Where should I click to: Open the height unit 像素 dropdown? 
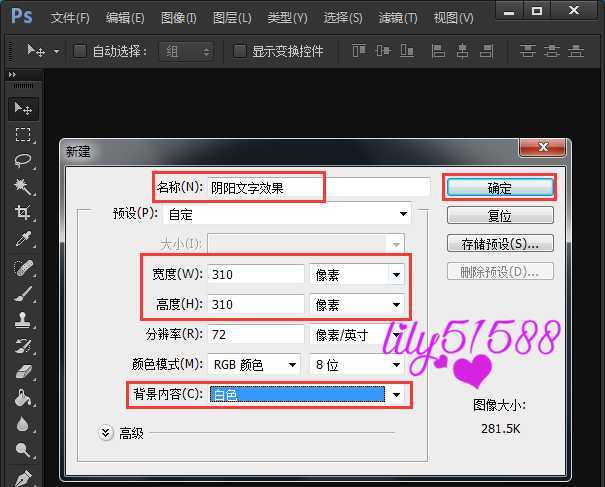[x=357, y=305]
